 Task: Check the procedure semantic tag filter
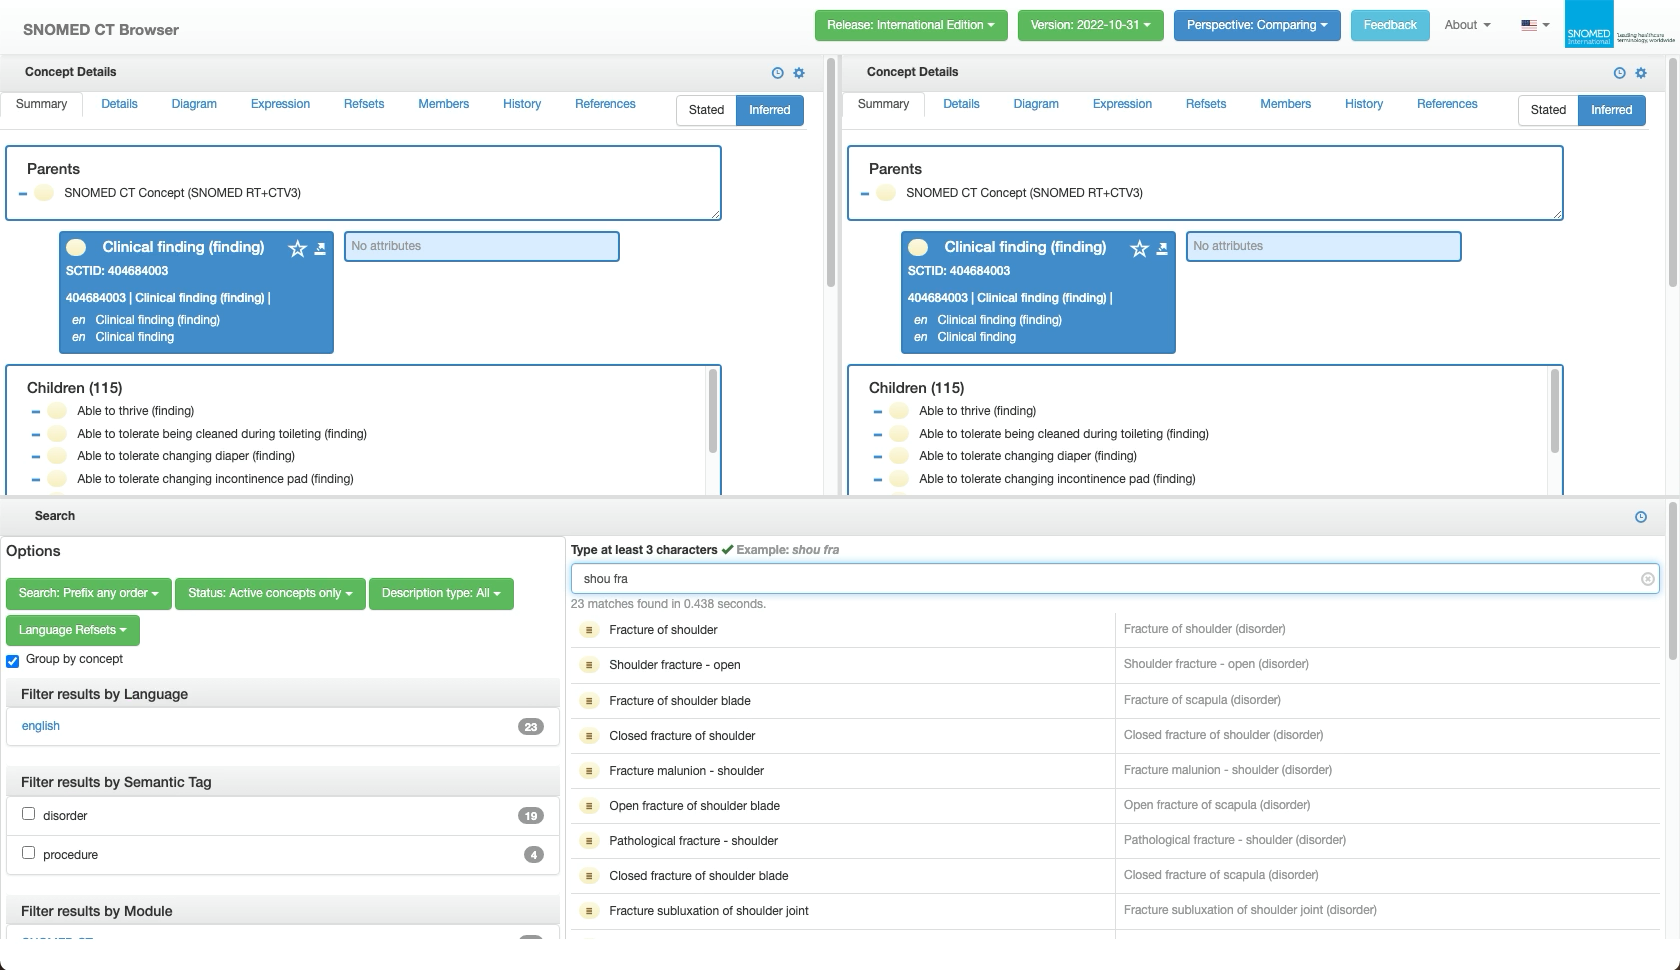[x=28, y=853]
